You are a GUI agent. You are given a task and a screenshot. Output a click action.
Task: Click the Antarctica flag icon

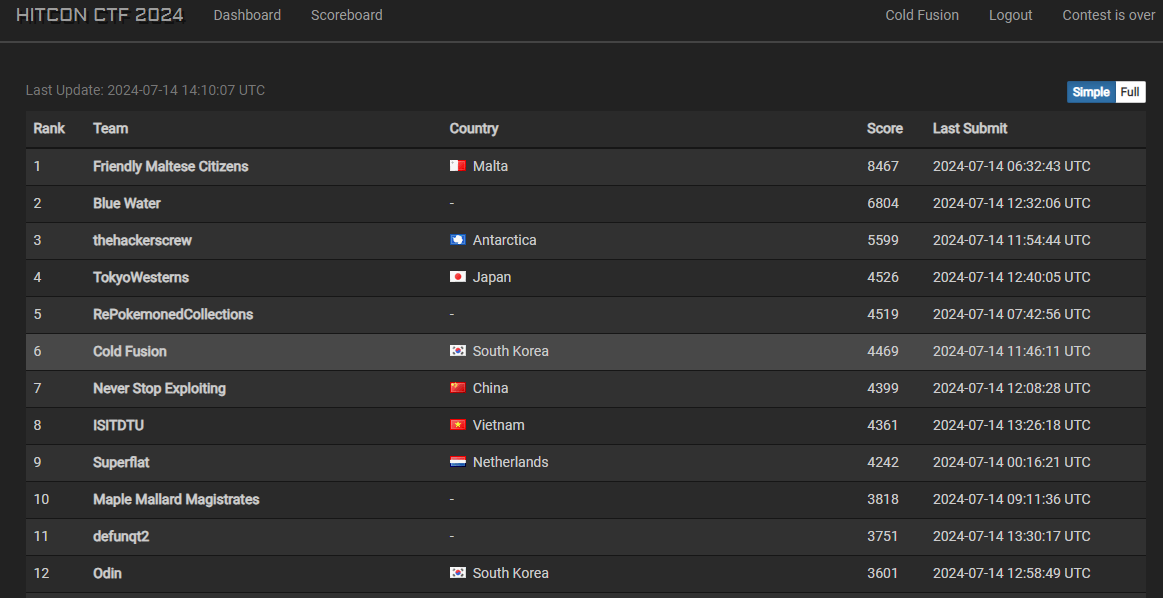click(x=458, y=240)
